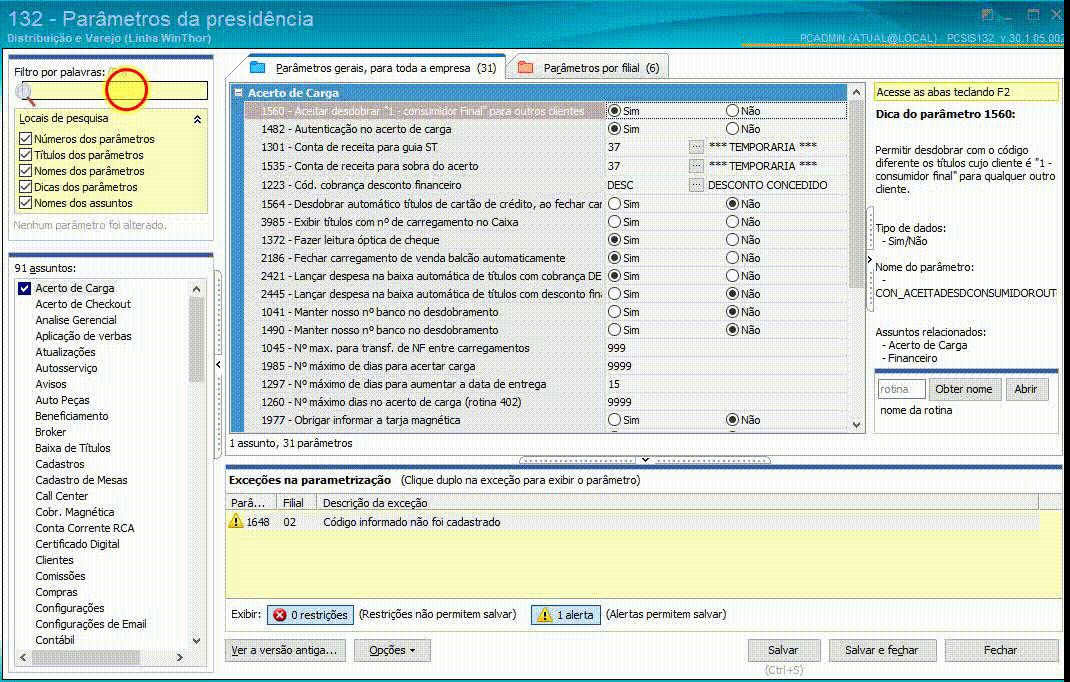Click the Fechar button
Viewport: 1070px width, 682px height.
pyautogui.click(x=1000, y=650)
